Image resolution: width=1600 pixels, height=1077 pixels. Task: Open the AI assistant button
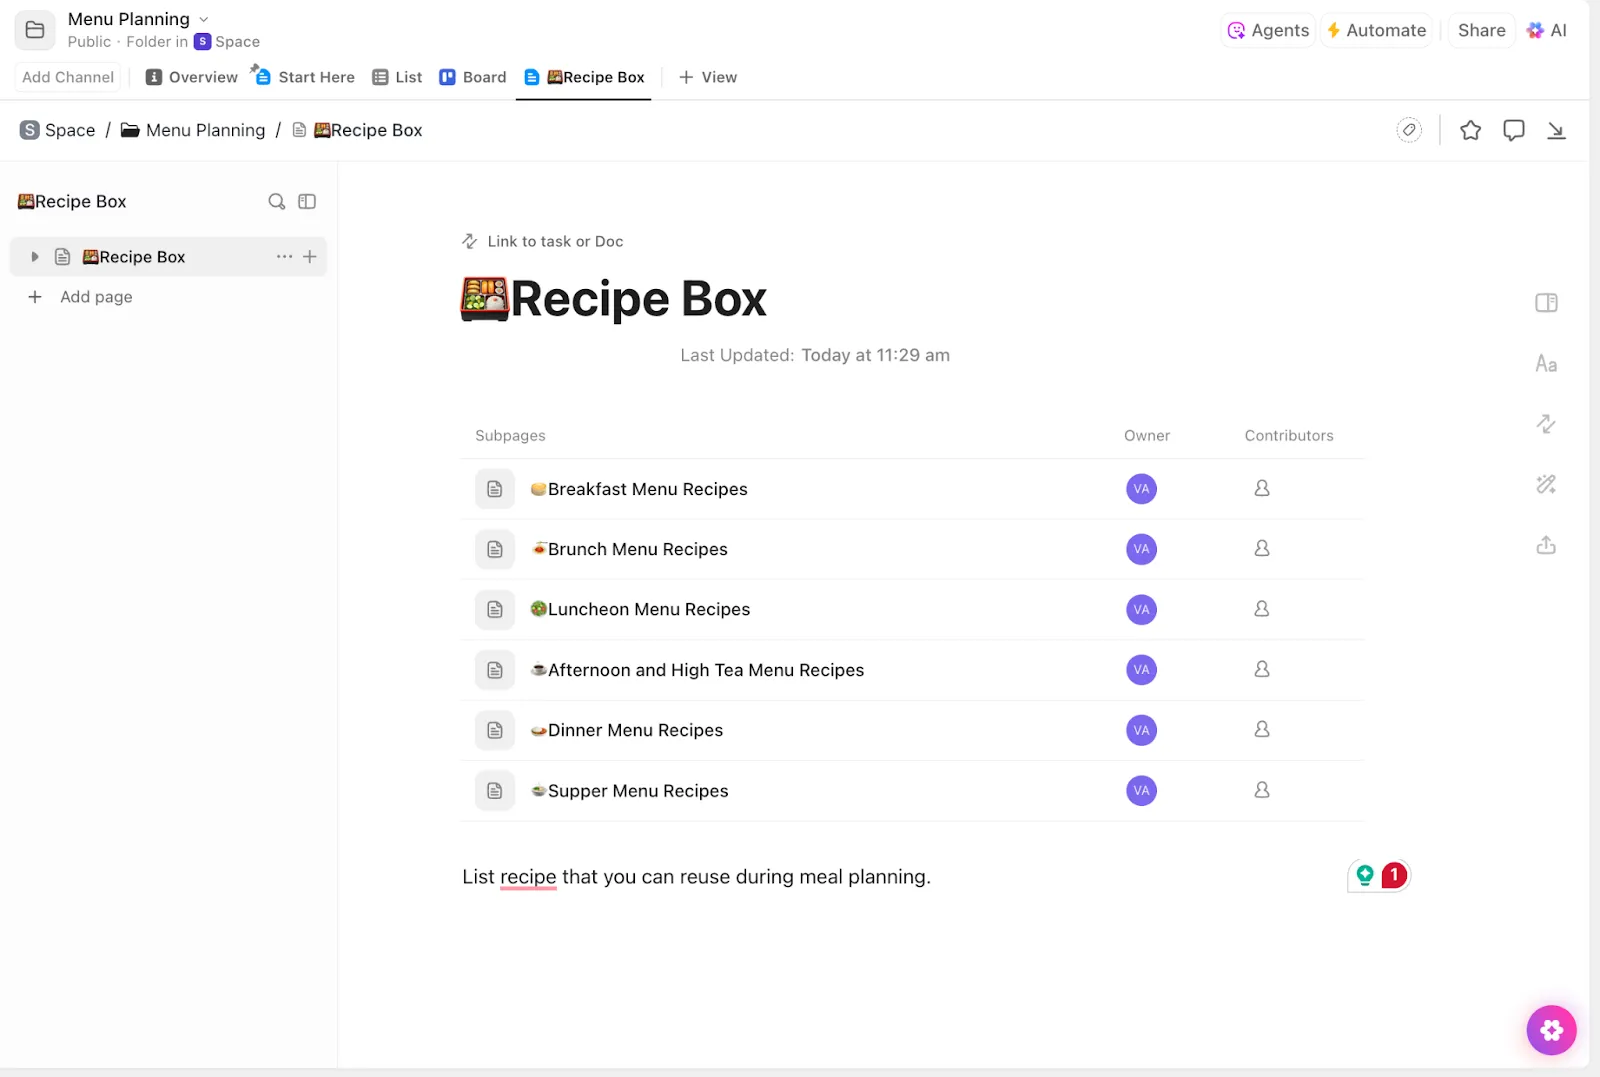pos(1546,30)
